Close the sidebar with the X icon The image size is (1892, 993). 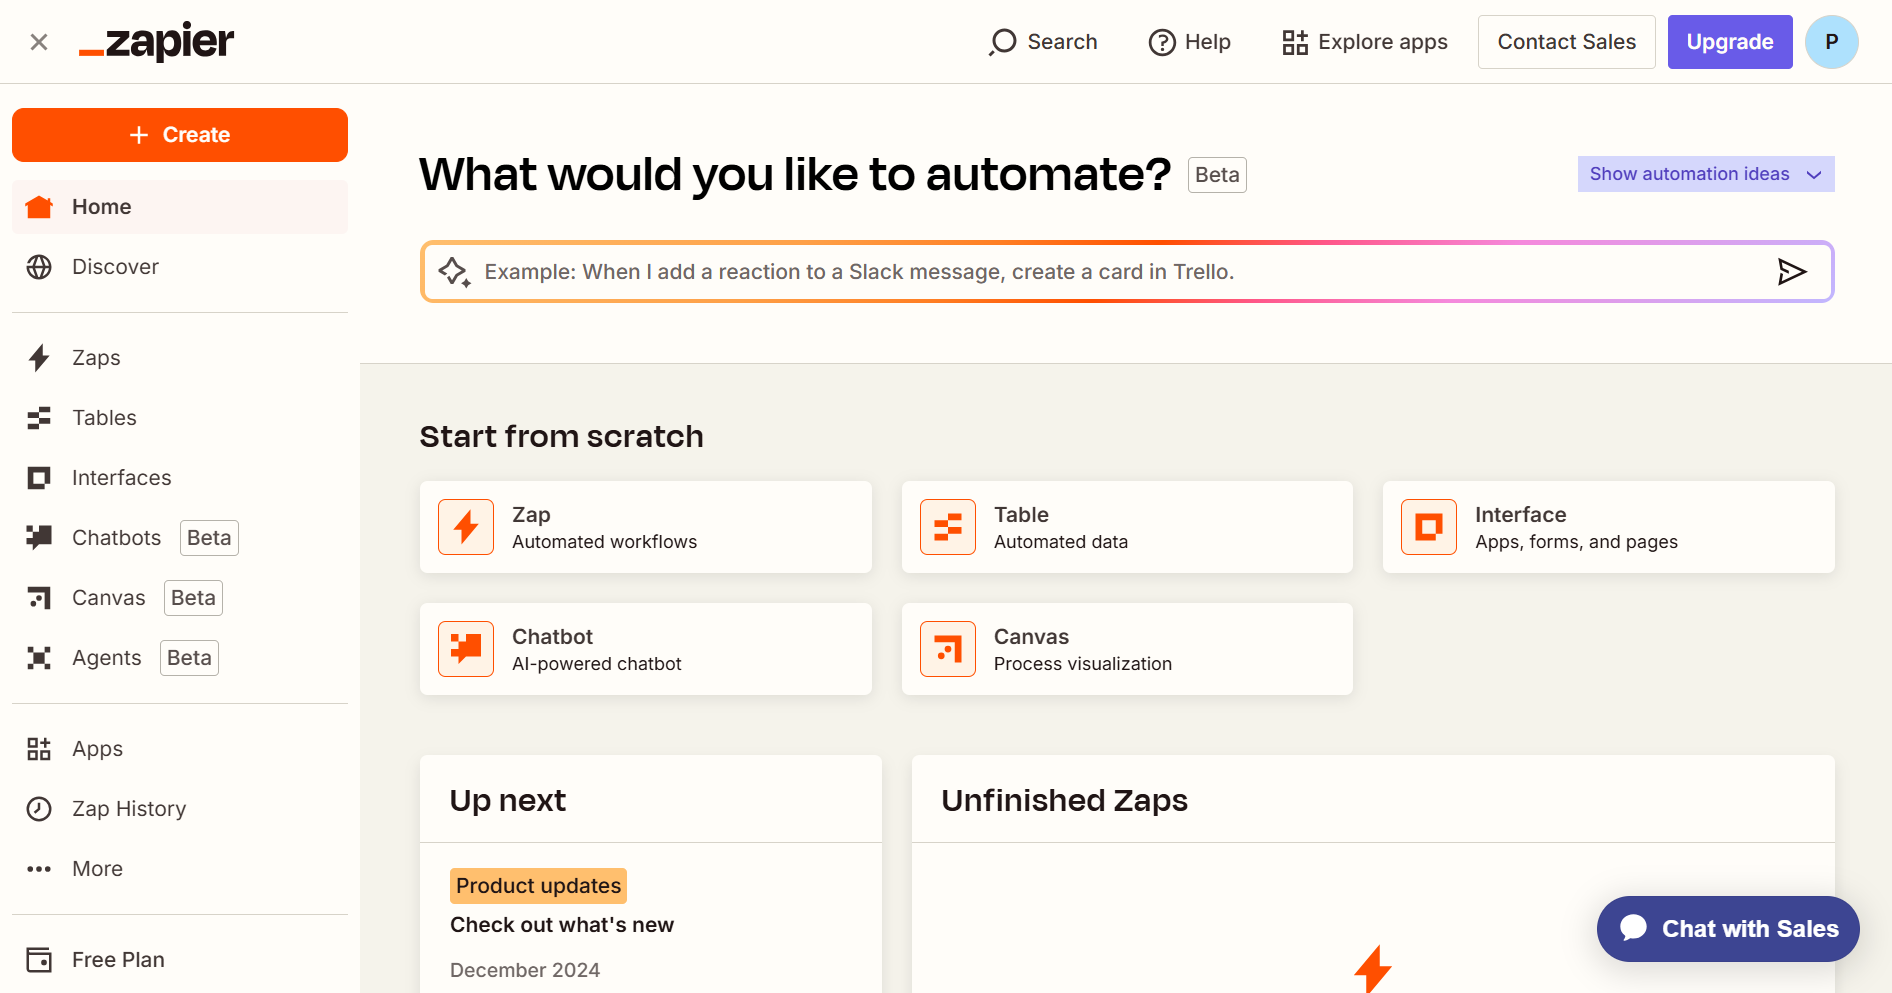click(x=39, y=42)
